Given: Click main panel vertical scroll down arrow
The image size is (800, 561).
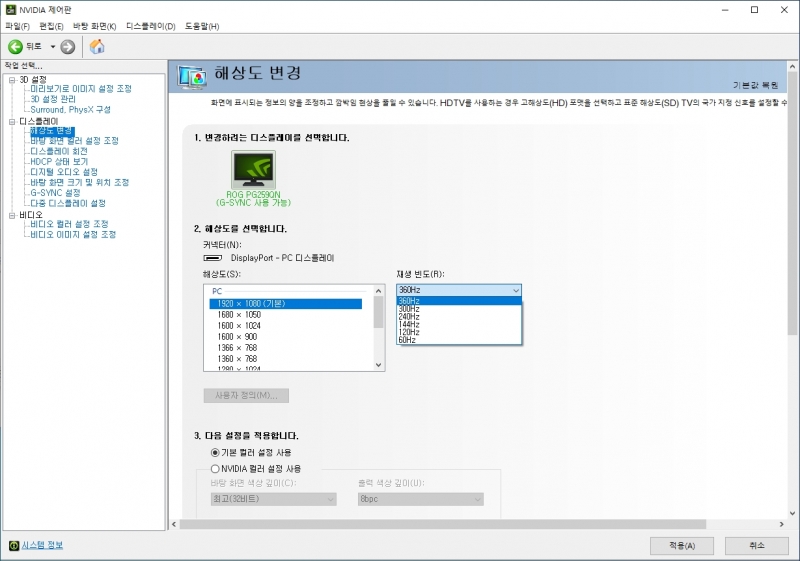Looking at the screenshot, I should pos(792,513).
